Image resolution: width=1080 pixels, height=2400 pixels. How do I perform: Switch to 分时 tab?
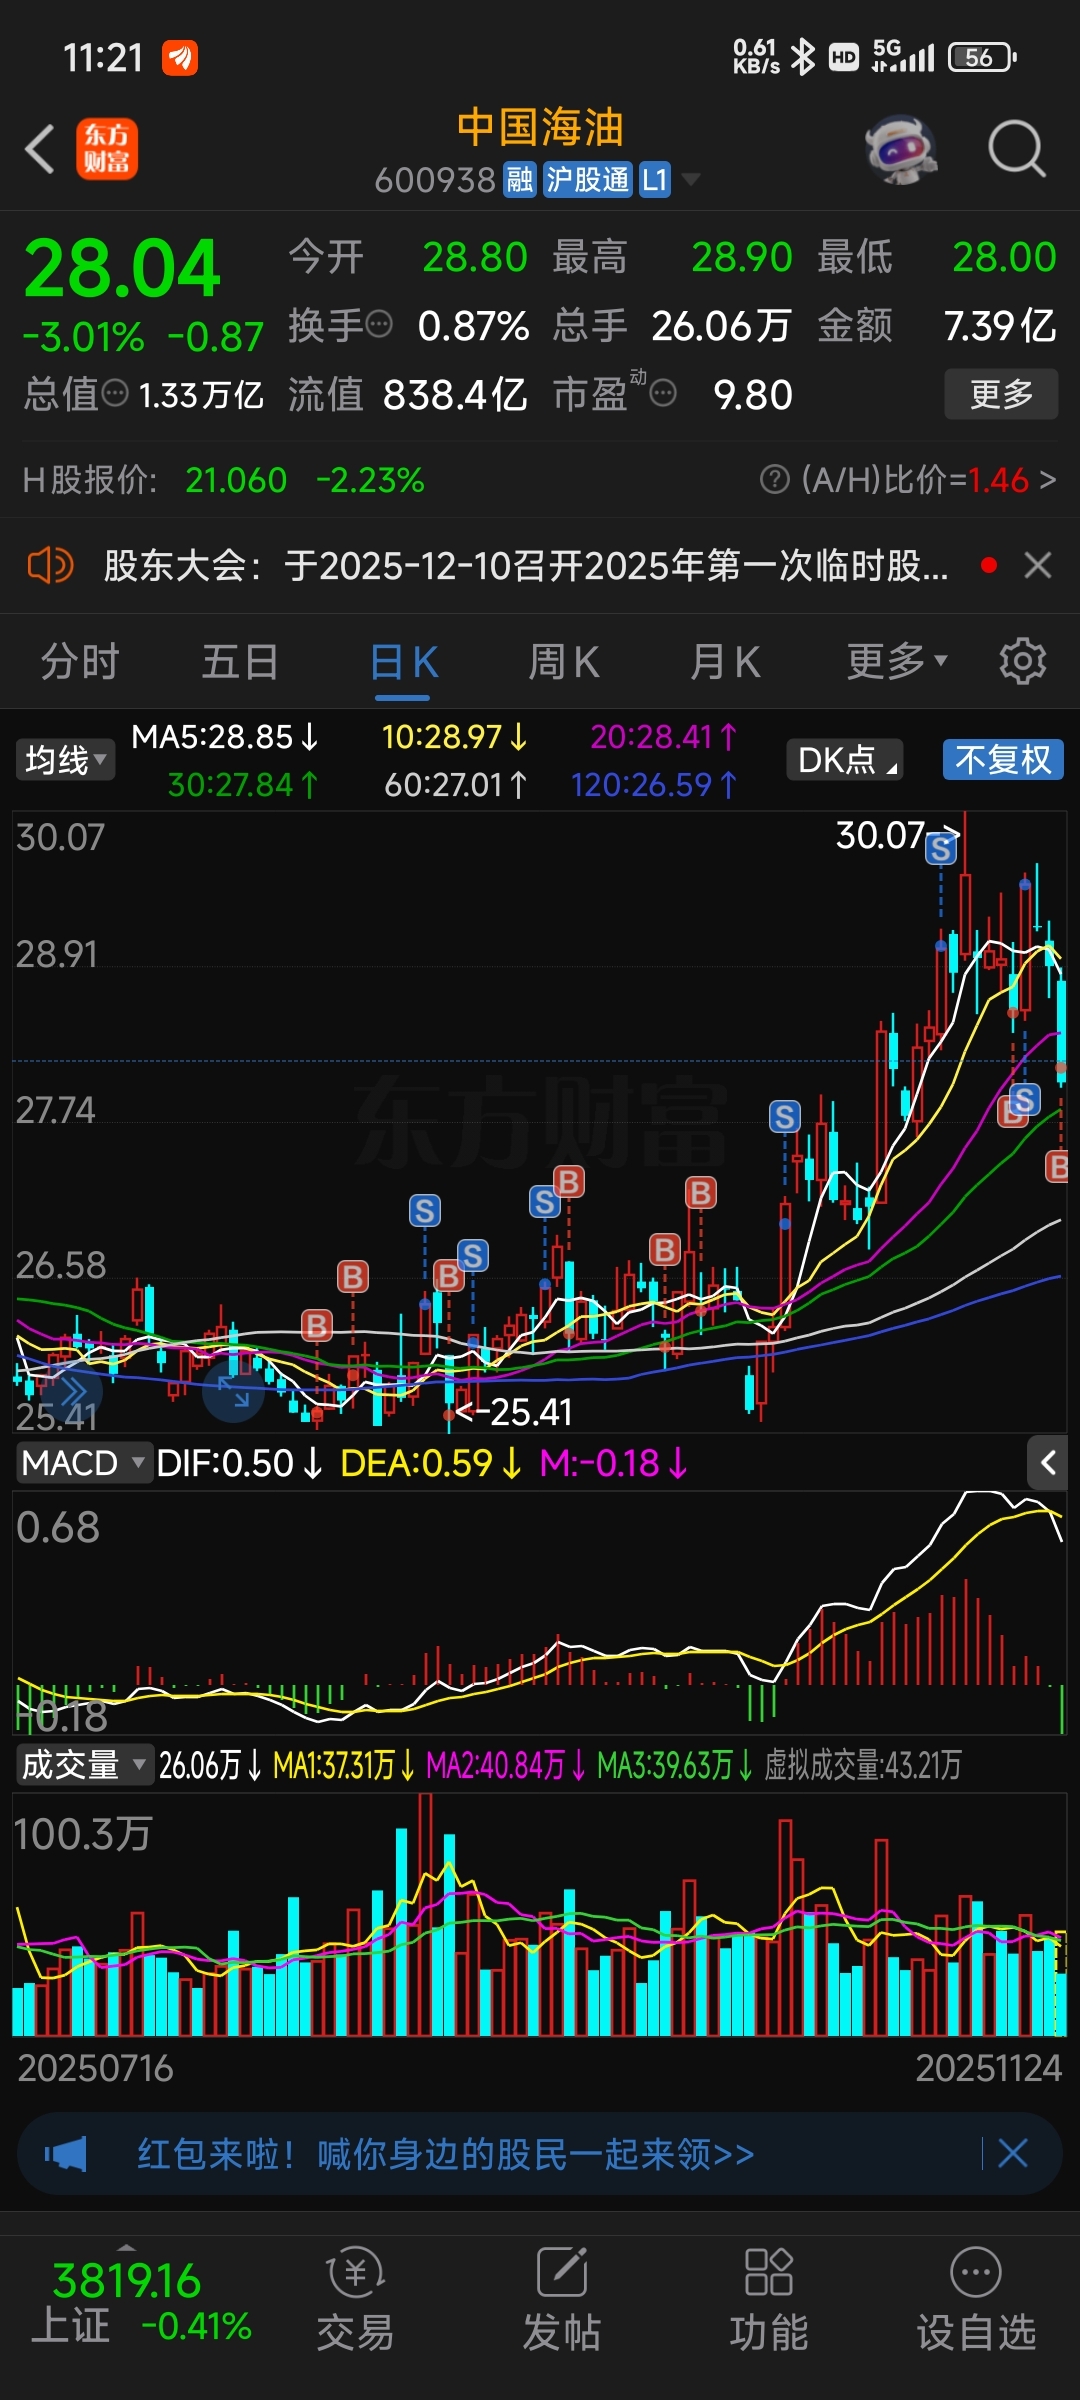coord(80,662)
